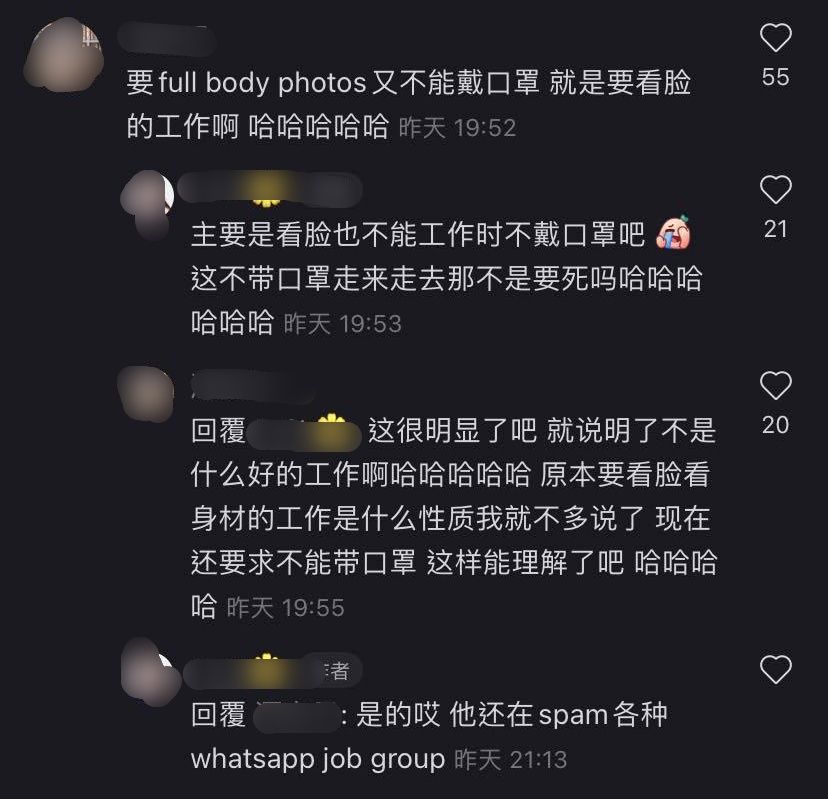
Task: Tap author username with flower emoji at bottom
Action: pyautogui.click(x=272, y=671)
